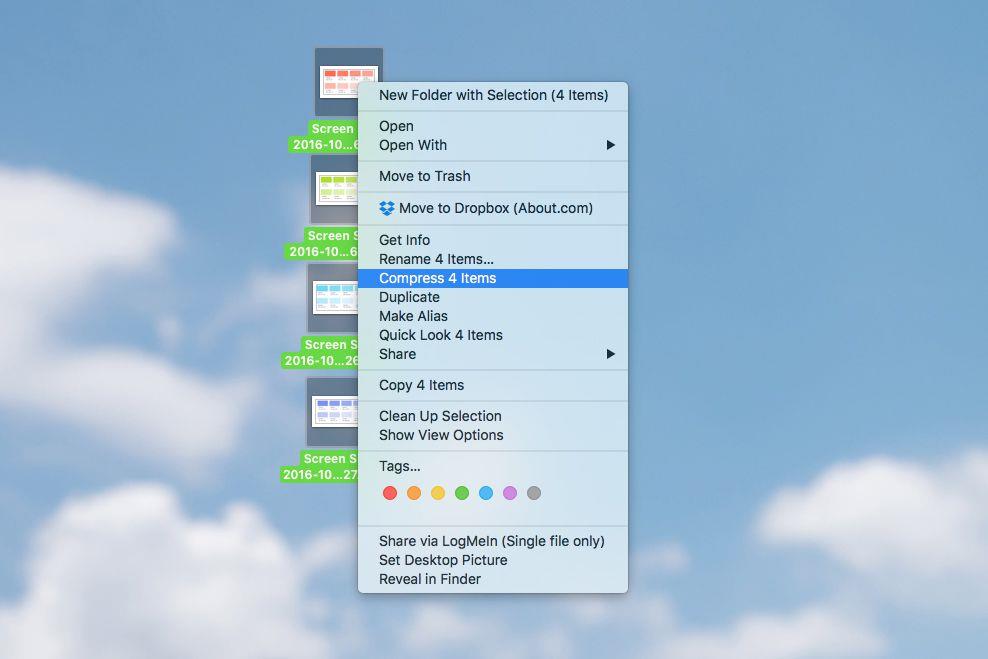988x659 pixels.
Task: Choose Share via LogMeIn (Single file only)
Action: pyautogui.click(x=493, y=541)
